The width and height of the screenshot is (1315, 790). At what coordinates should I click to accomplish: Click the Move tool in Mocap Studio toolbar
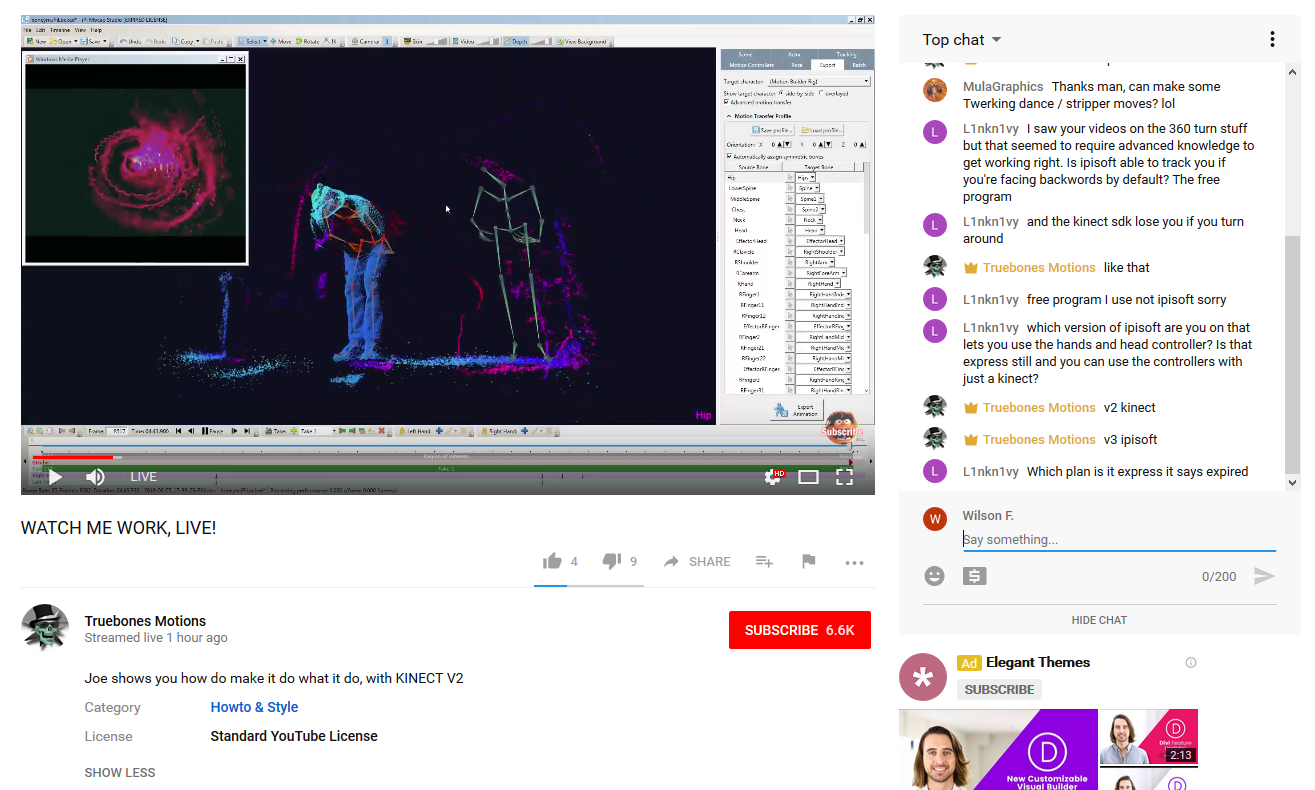(x=281, y=41)
